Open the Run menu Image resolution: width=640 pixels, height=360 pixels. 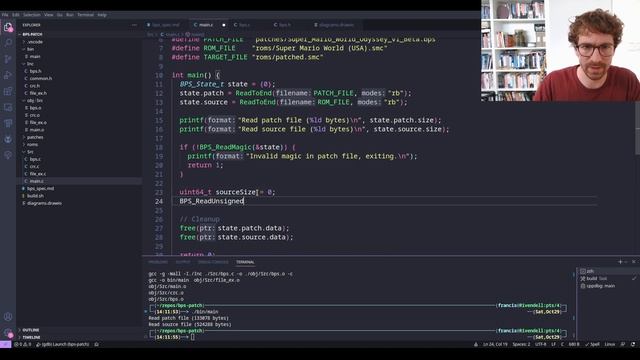pyautogui.click(x=70, y=15)
